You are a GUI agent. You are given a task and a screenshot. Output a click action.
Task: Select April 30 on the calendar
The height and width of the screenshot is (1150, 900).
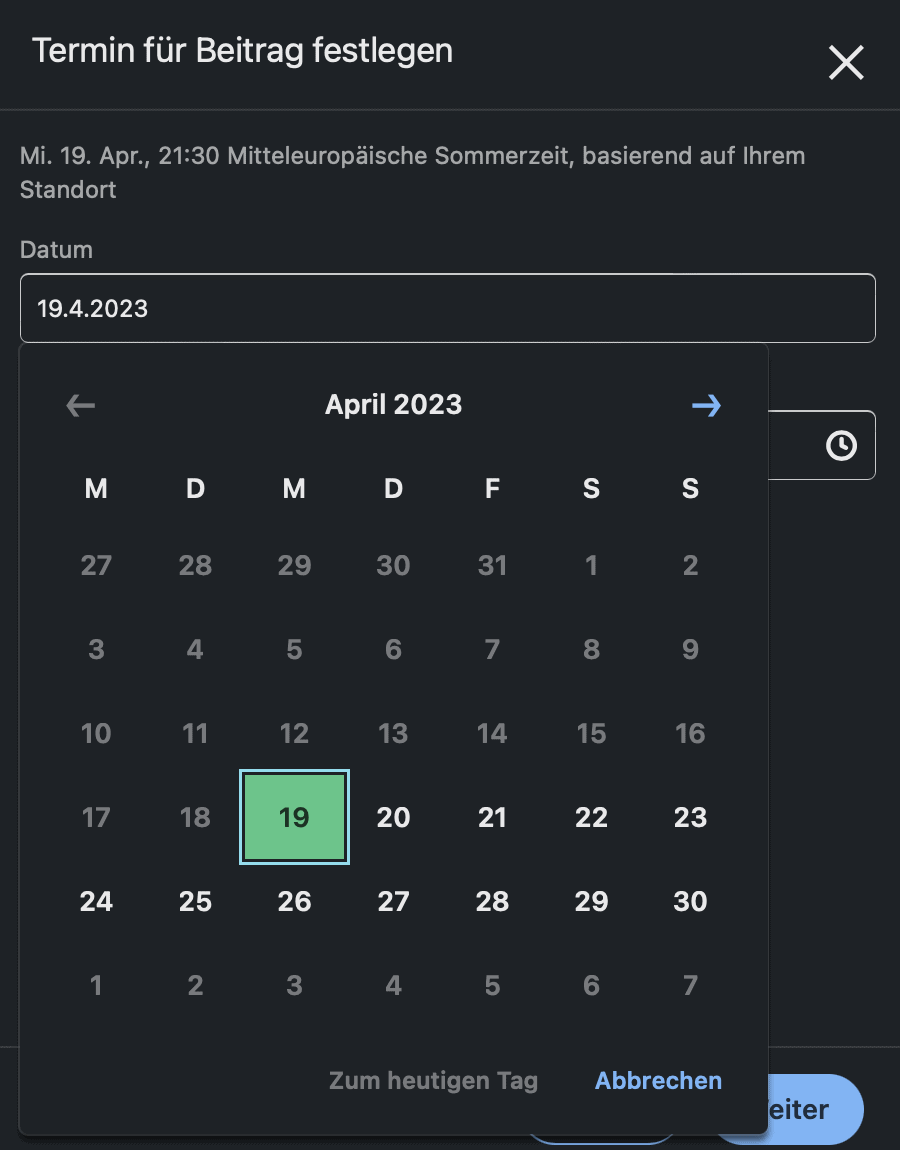tap(690, 901)
